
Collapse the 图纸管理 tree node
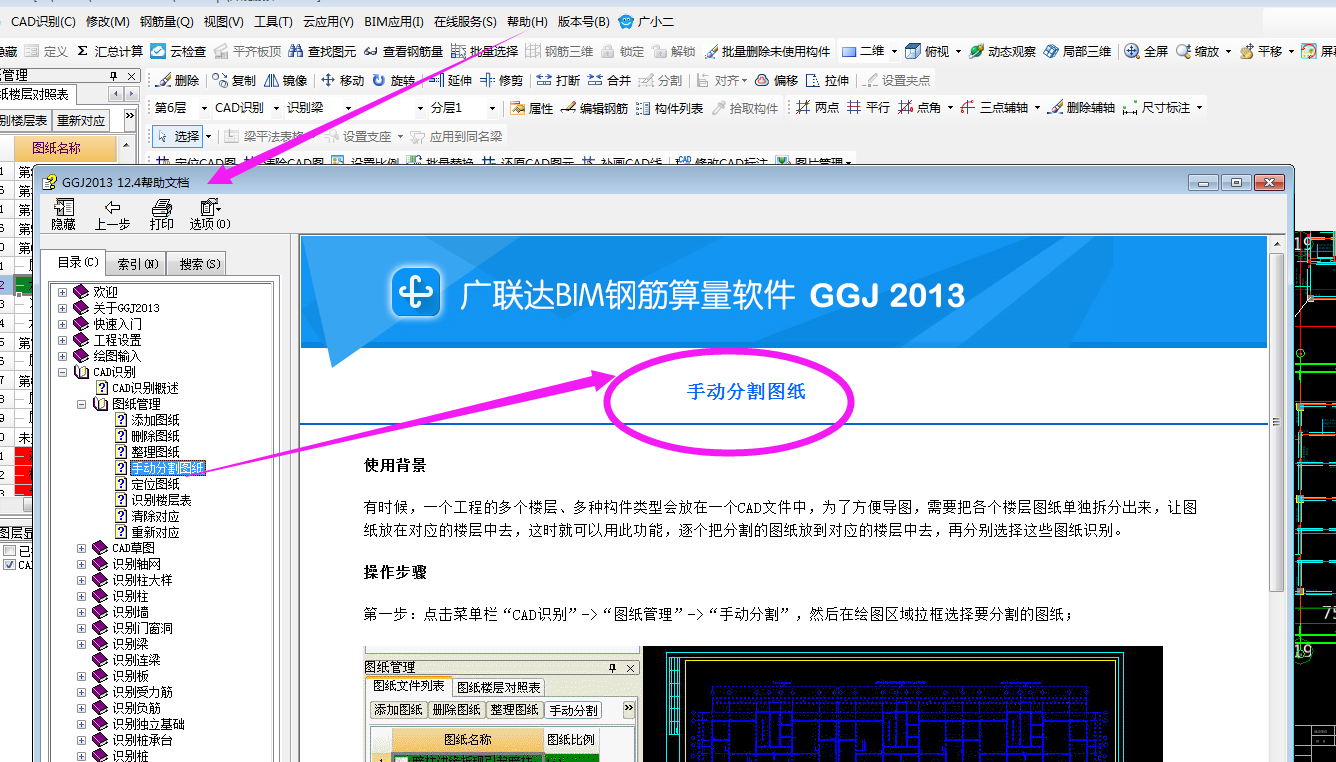pos(82,404)
